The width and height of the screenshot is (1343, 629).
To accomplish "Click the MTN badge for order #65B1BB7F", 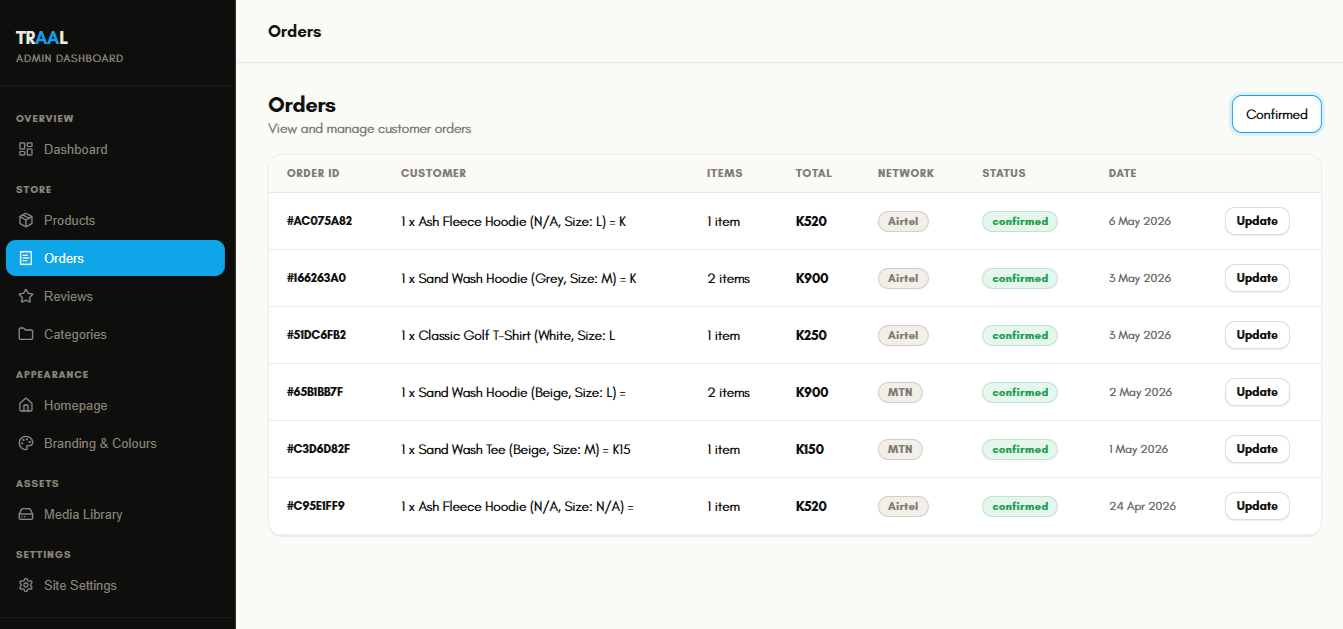I will click(900, 392).
